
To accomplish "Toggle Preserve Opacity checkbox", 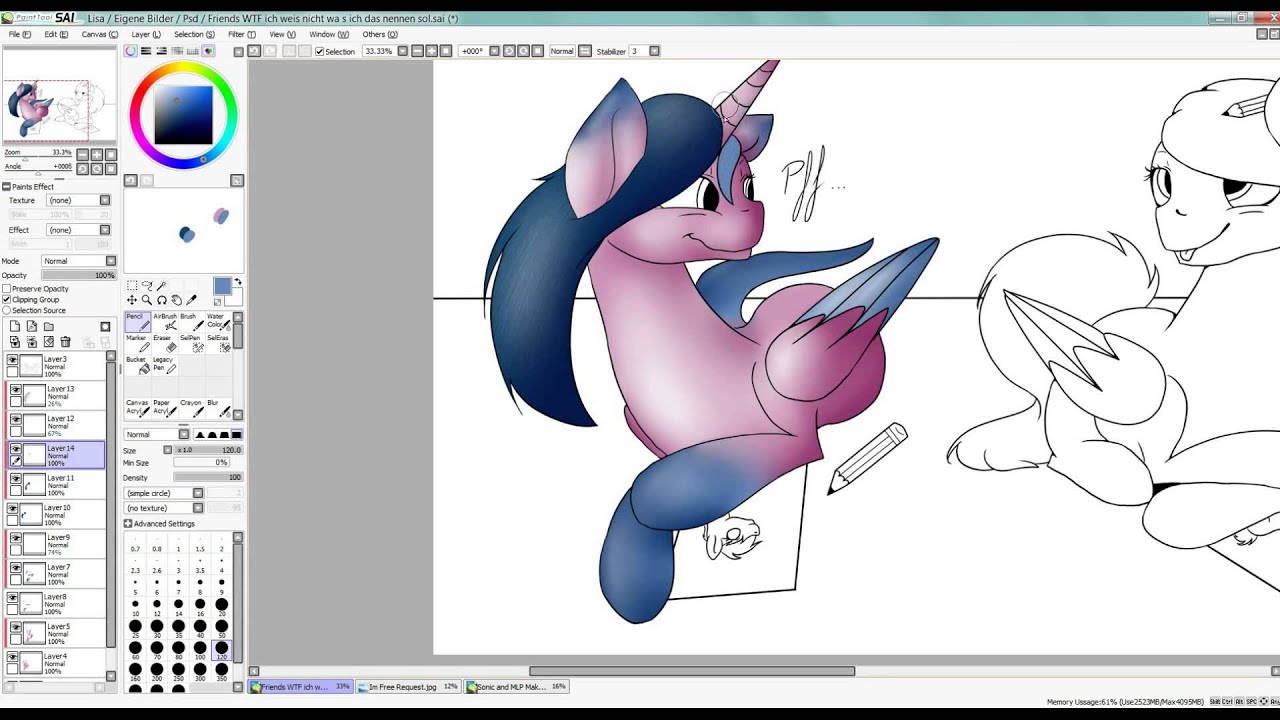I will pyautogui.click(x=7, y=289).
